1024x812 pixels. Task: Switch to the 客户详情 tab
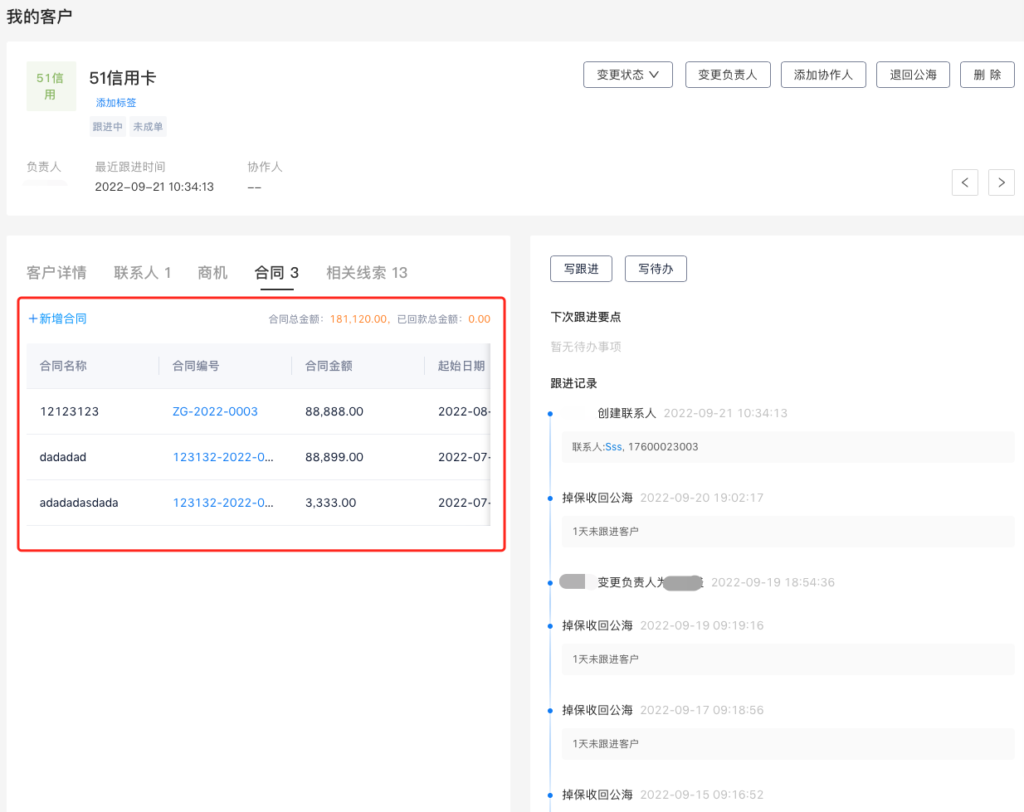56,272
